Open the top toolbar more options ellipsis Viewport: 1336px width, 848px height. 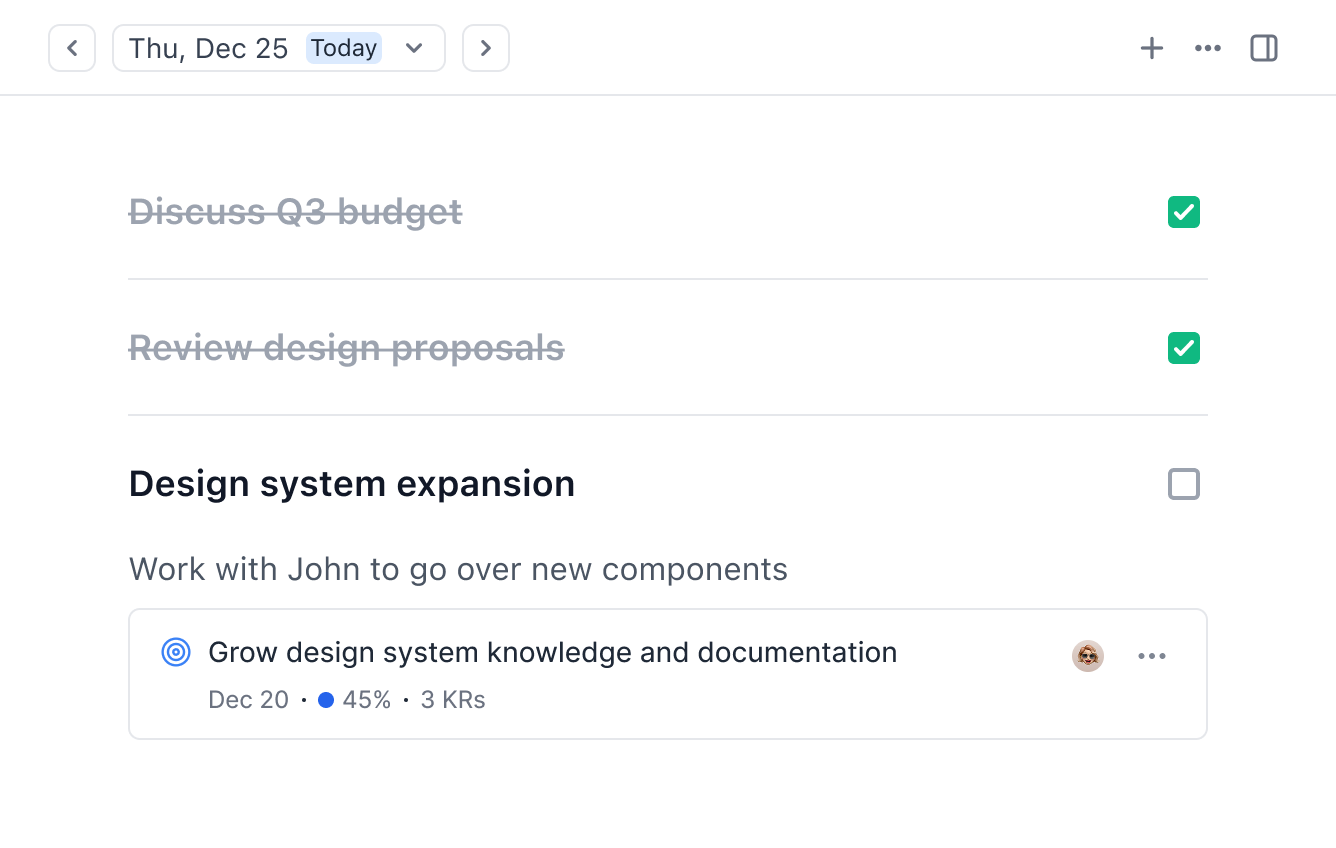(1208, 48)
